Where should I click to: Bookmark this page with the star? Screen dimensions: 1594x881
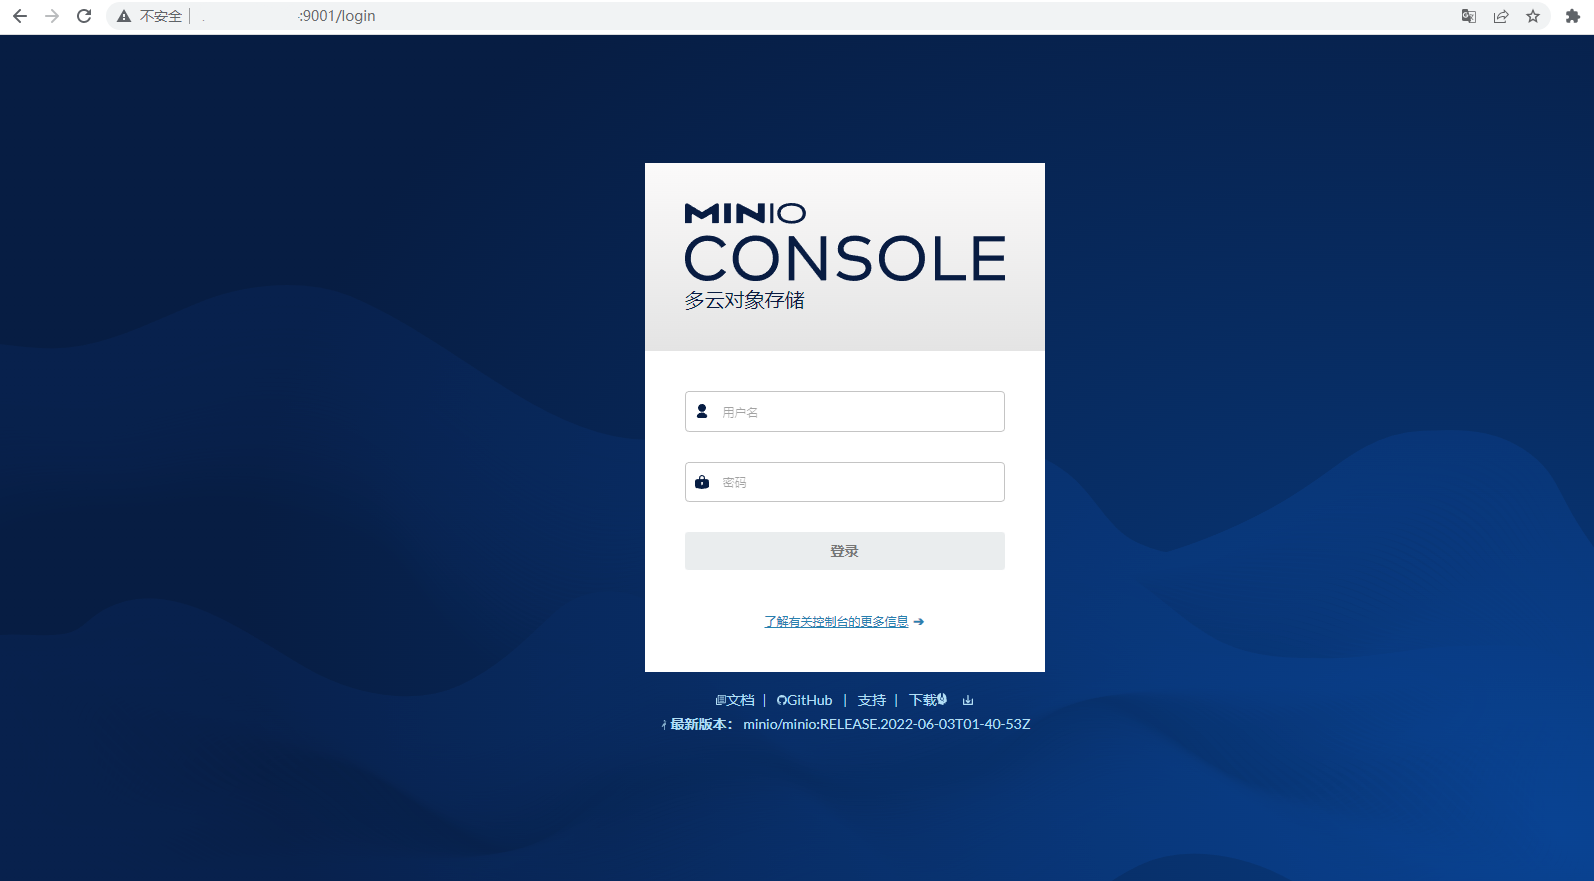(1533, 16)
